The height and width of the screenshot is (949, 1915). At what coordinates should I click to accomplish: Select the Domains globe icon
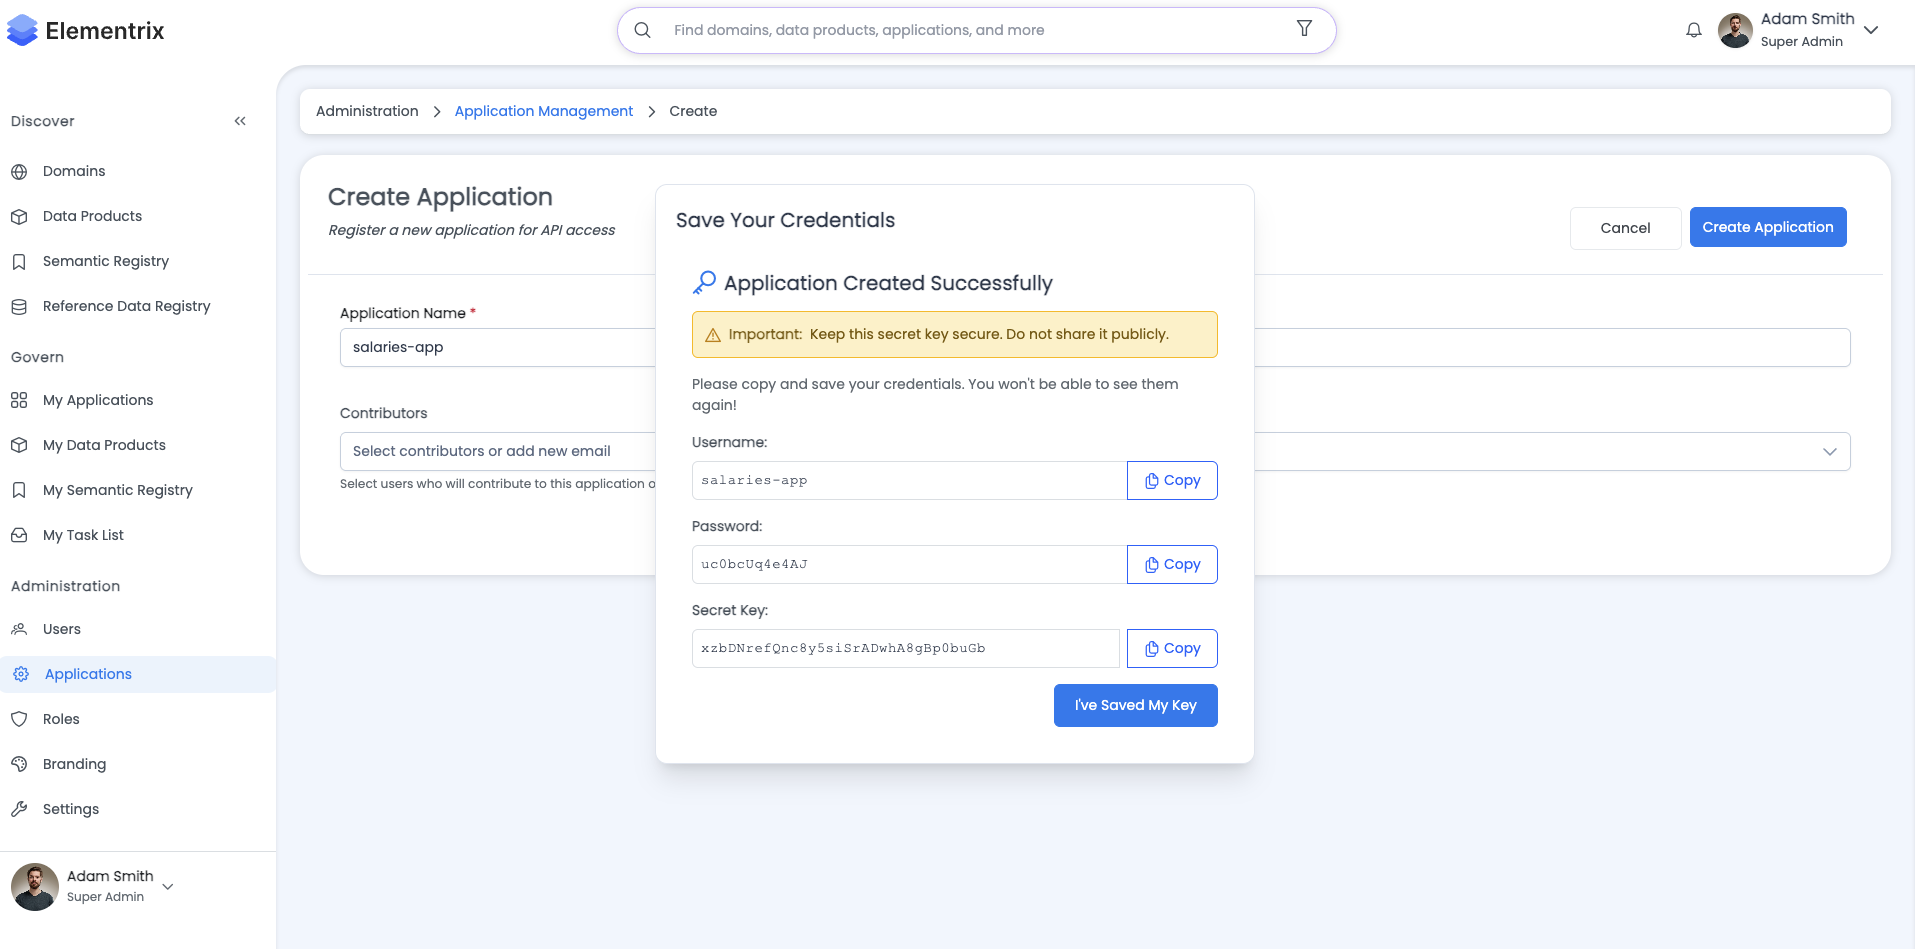pyautogui.click(x=19, y=171)
